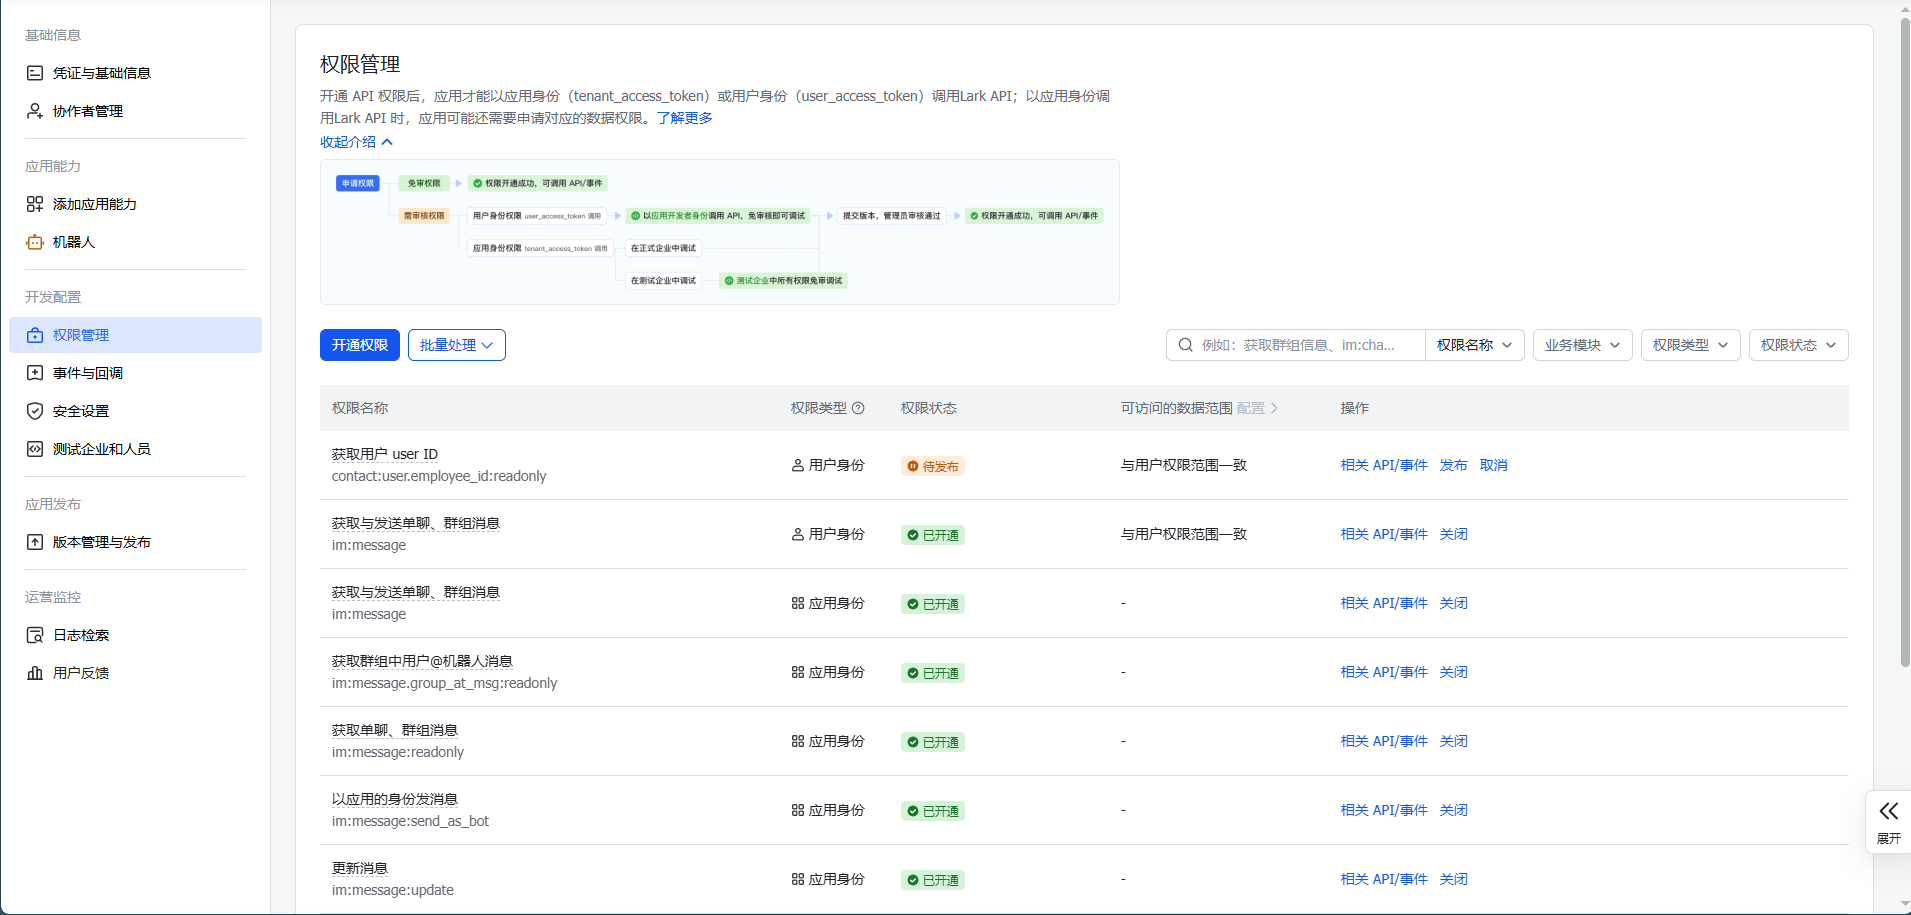1911x915 pixels.
Task: Click 相关 API/事件 for im:message:readonly
Action: coord(1384,741)
